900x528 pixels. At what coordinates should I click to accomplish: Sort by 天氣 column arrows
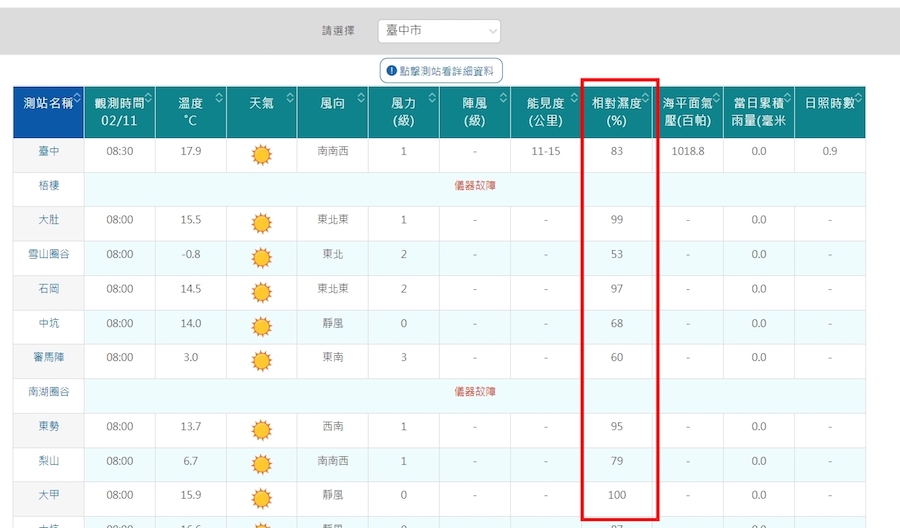click(290, 97)
